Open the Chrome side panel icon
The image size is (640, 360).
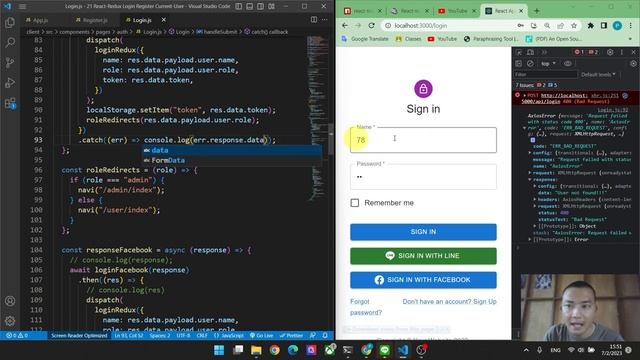click(604, 25)
